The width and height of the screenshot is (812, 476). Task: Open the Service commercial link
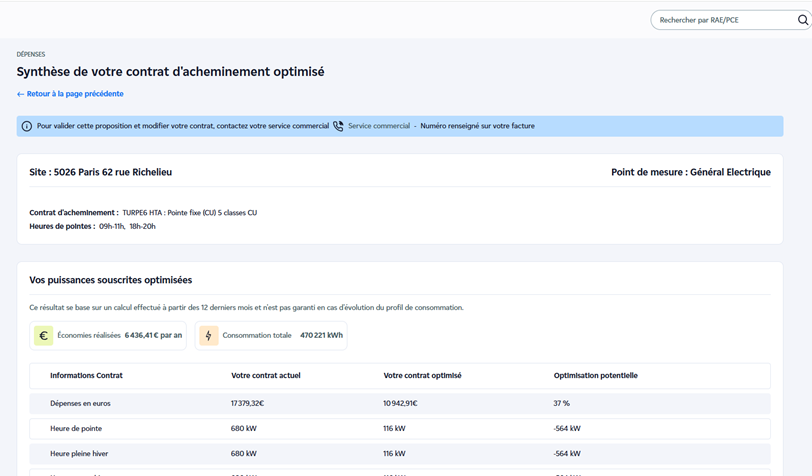tap(379, 126)
